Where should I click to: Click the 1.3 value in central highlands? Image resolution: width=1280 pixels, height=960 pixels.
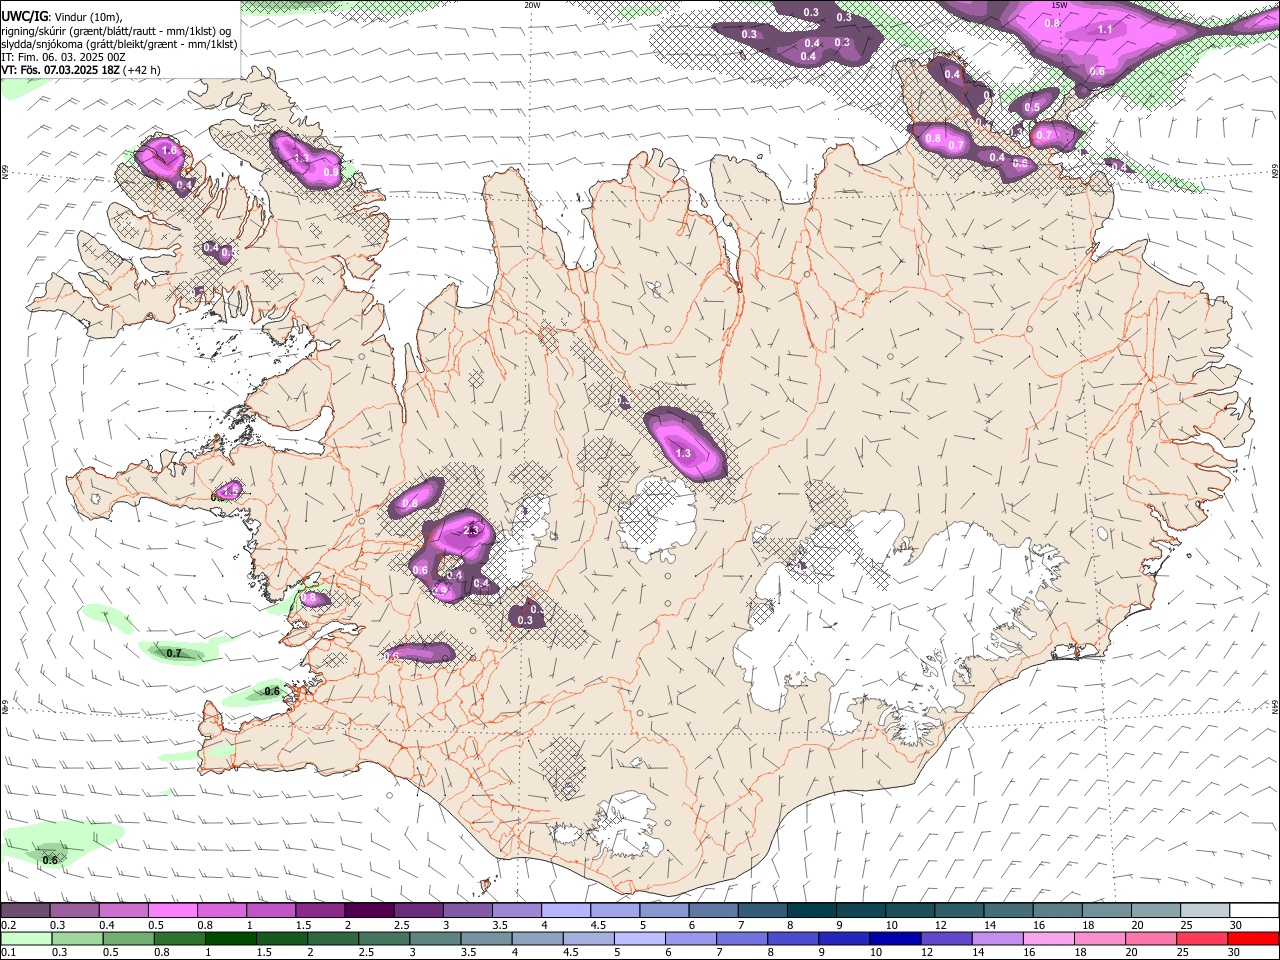tap(684, 454)
